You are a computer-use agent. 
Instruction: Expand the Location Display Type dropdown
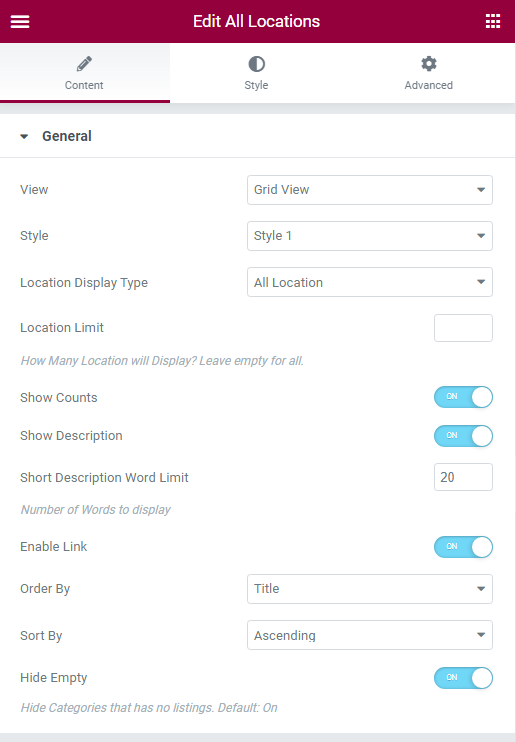pos(370,282)
